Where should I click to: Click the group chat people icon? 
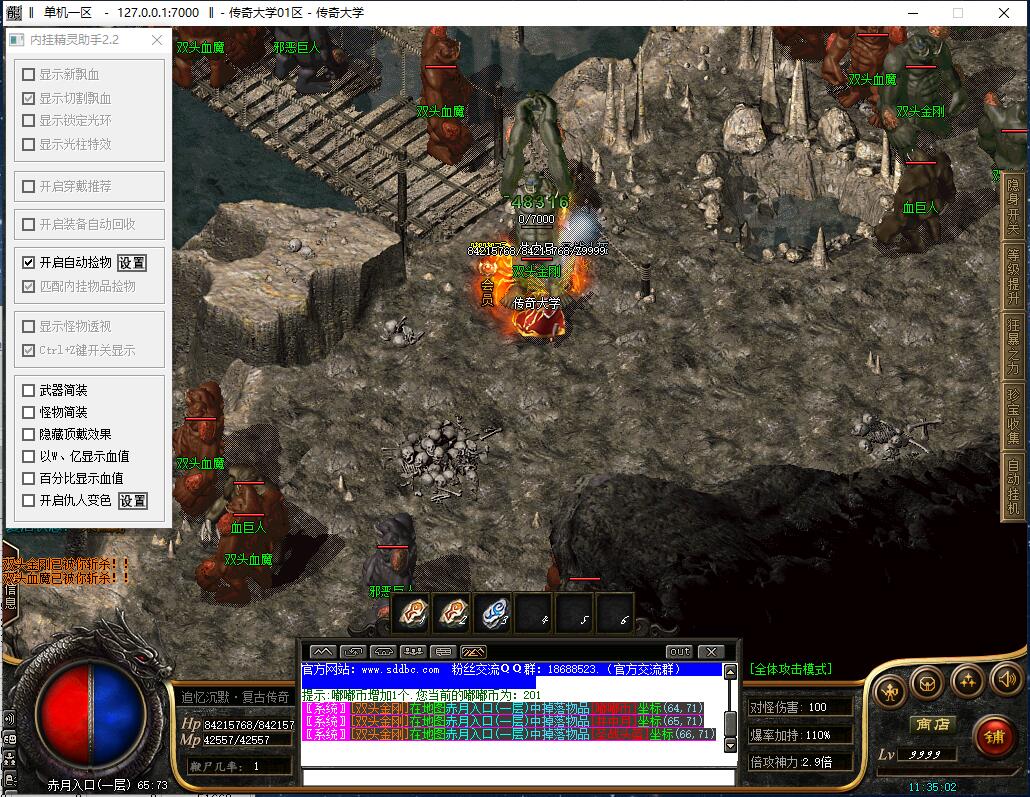coord(413,651)
